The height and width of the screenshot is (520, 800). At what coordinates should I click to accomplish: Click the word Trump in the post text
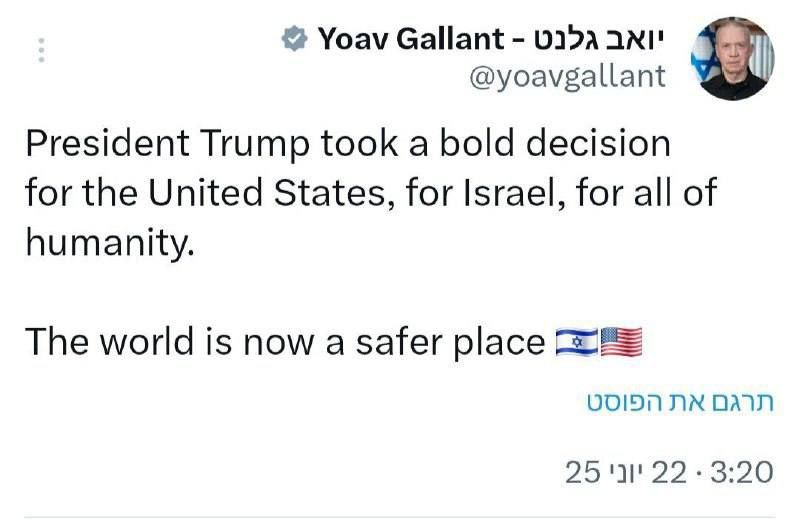point(255,143)
